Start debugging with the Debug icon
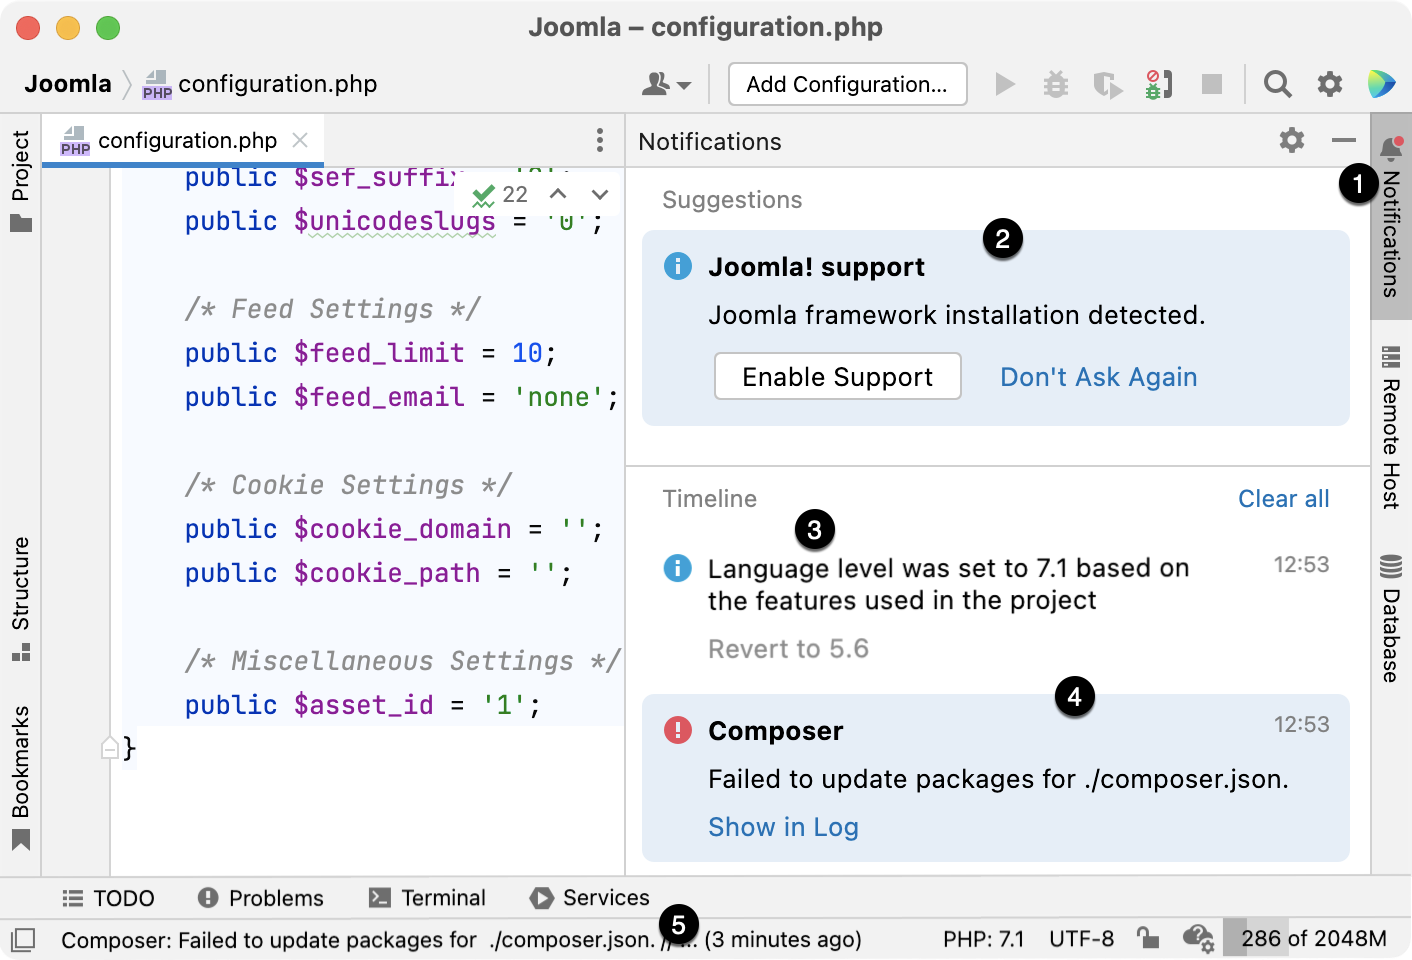Image resolution: width=1412 pixels, height=960 pixels. 1056,84
